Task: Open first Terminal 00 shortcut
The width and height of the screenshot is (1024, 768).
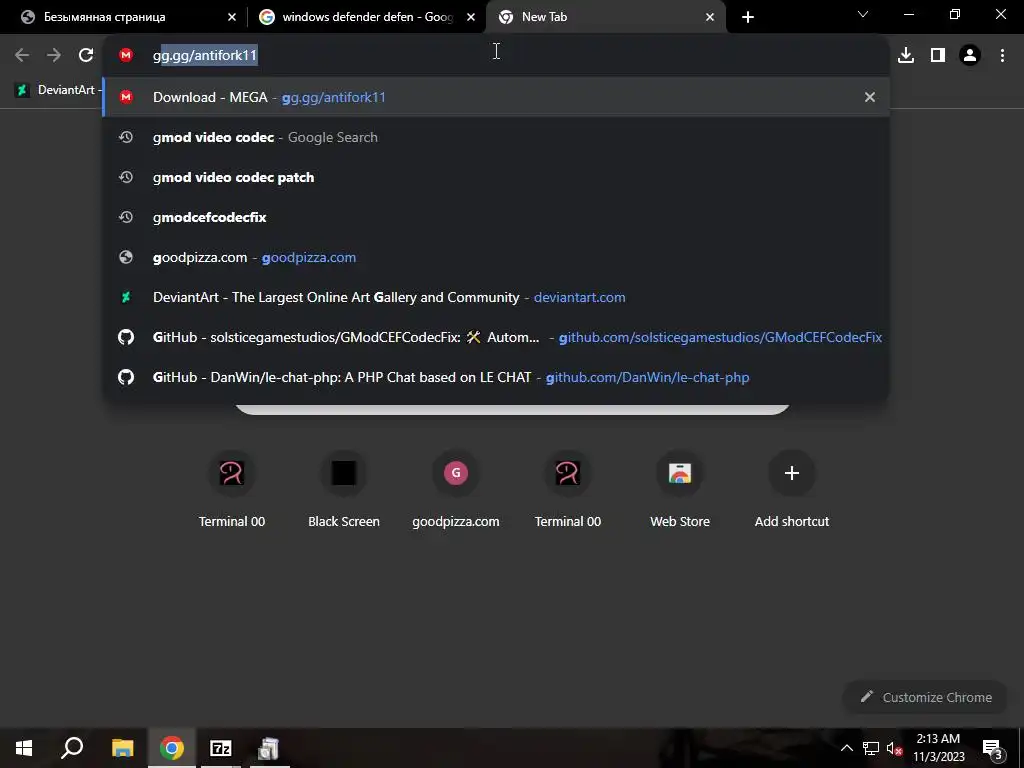Action: [x=232, y=490]
